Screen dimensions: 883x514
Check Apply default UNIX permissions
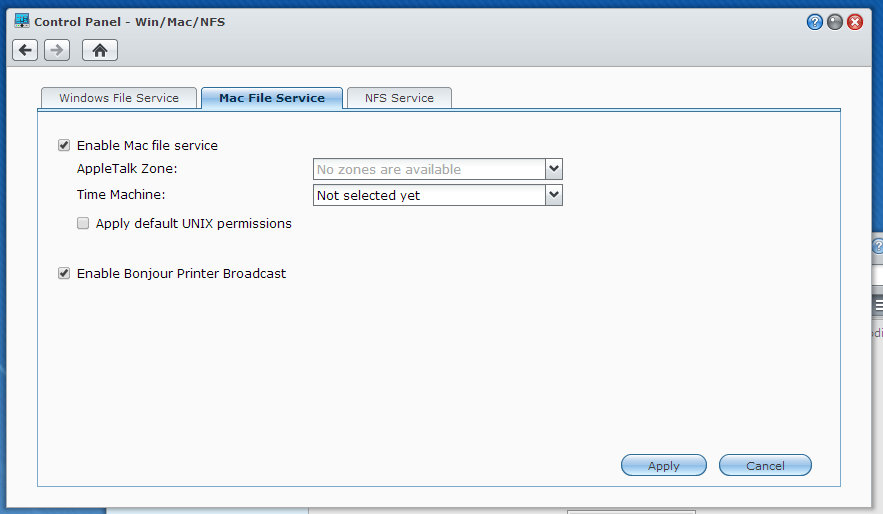coord(83,224)
